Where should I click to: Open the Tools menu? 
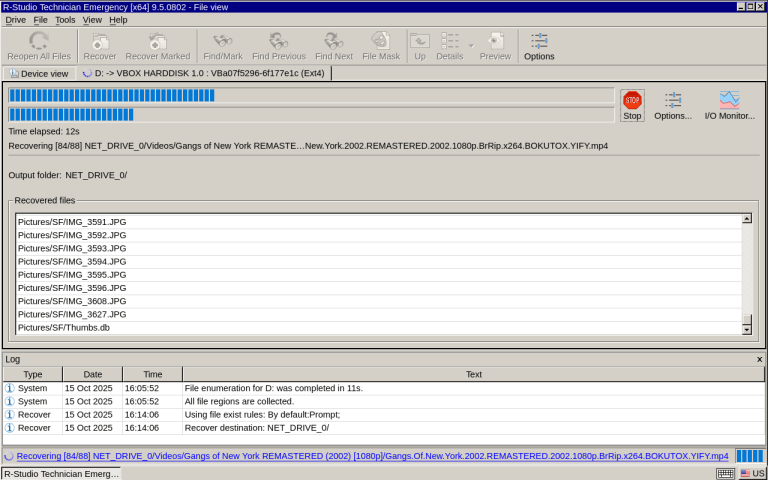[x=65, y=20]
